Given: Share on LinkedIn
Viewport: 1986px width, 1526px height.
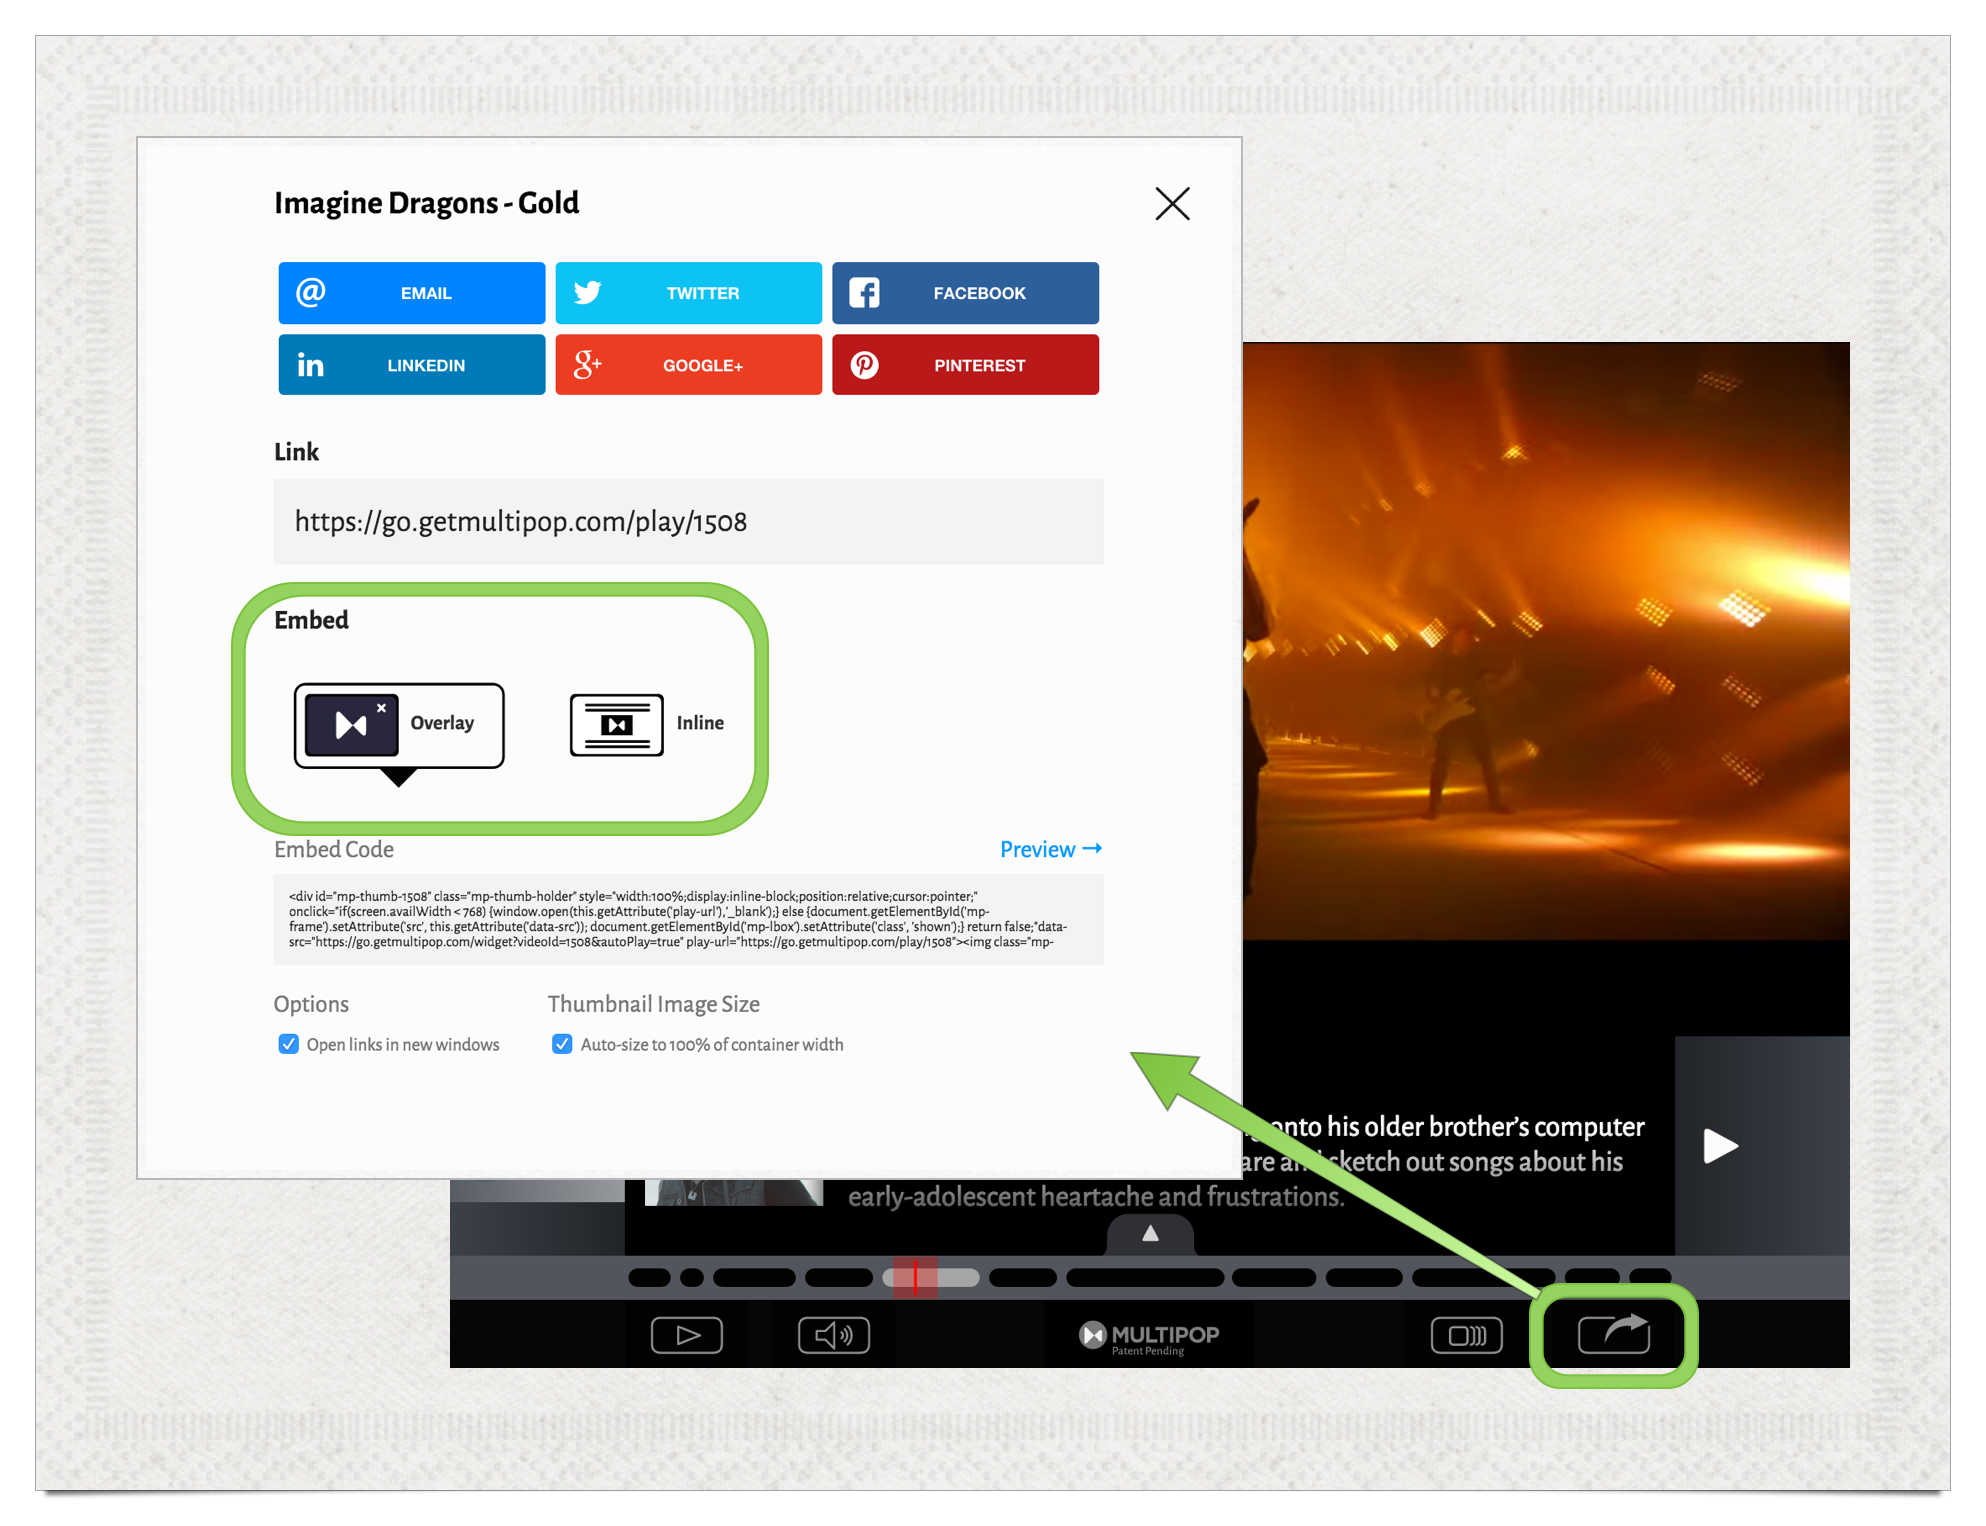Looking at the screenshot, I should [411, 365].
